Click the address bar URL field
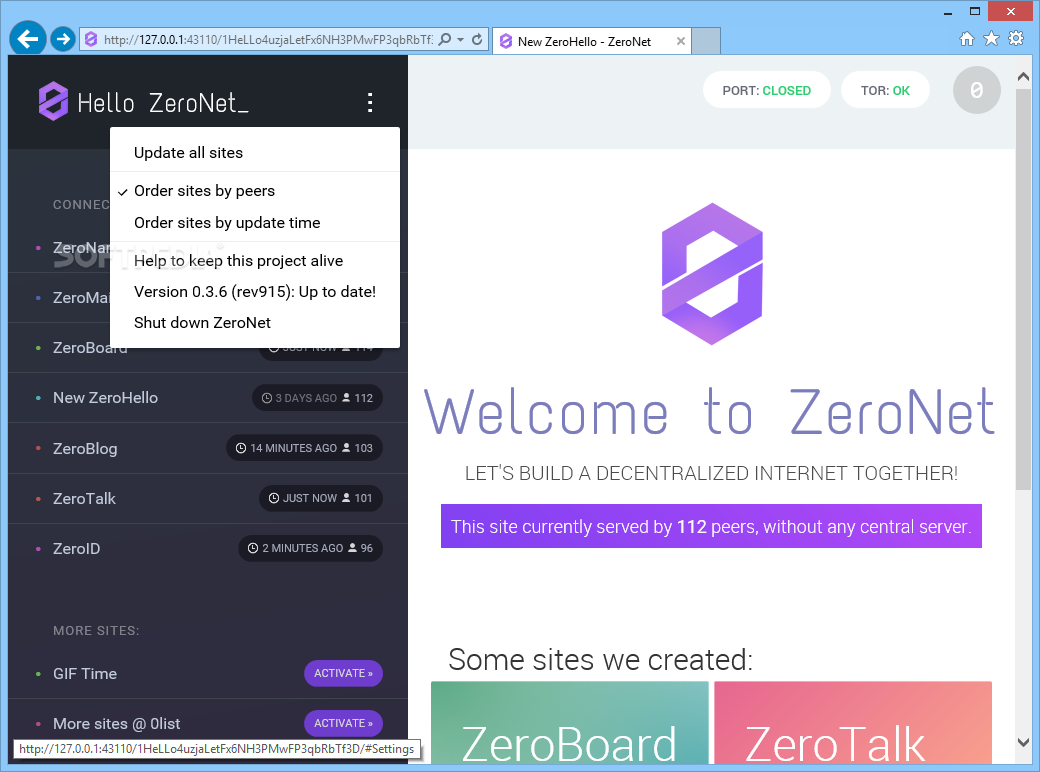 268,40
